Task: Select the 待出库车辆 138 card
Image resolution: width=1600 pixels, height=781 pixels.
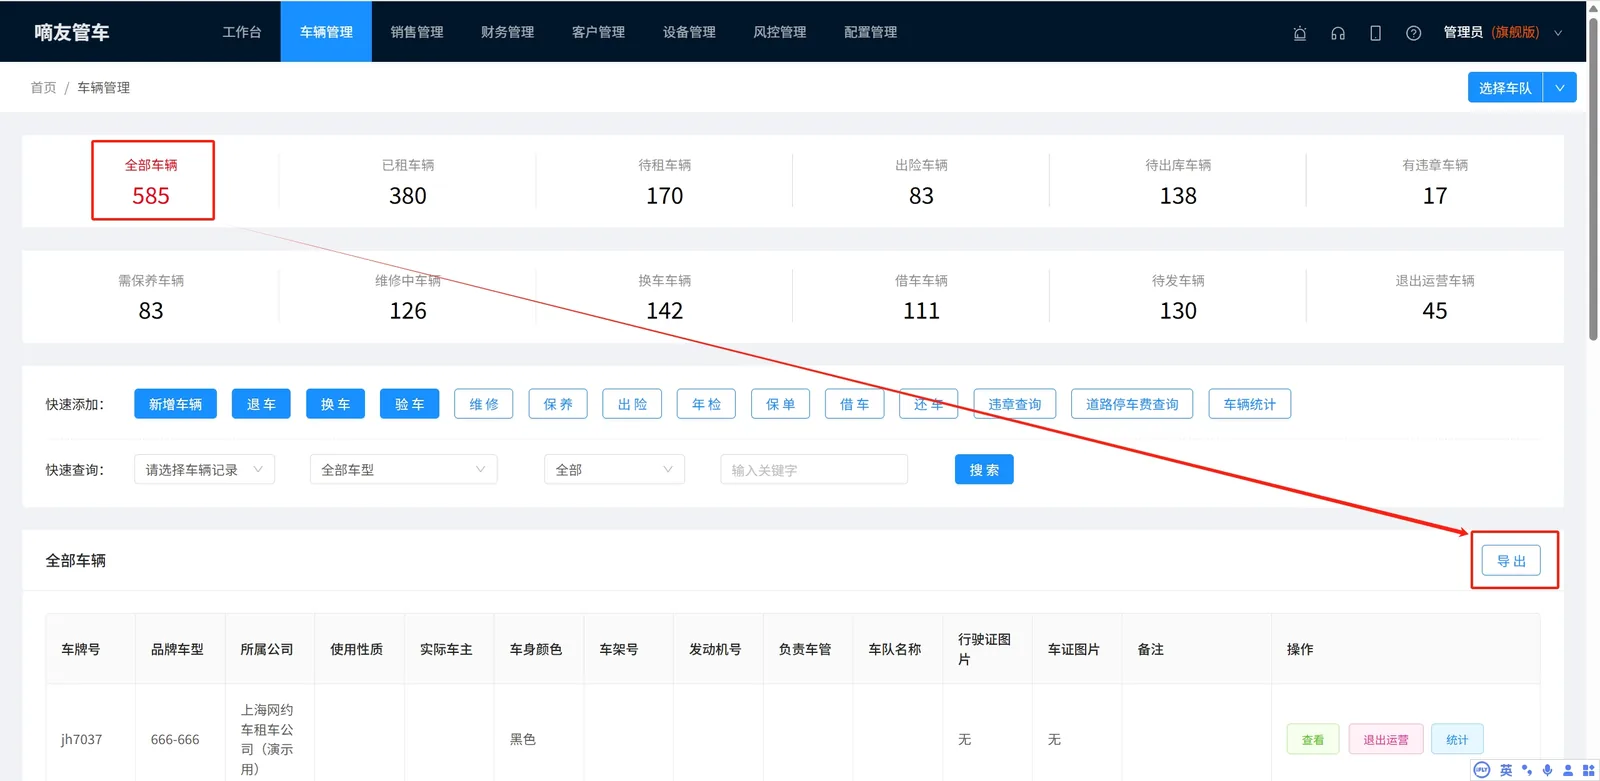Action: coord(1178,181)
